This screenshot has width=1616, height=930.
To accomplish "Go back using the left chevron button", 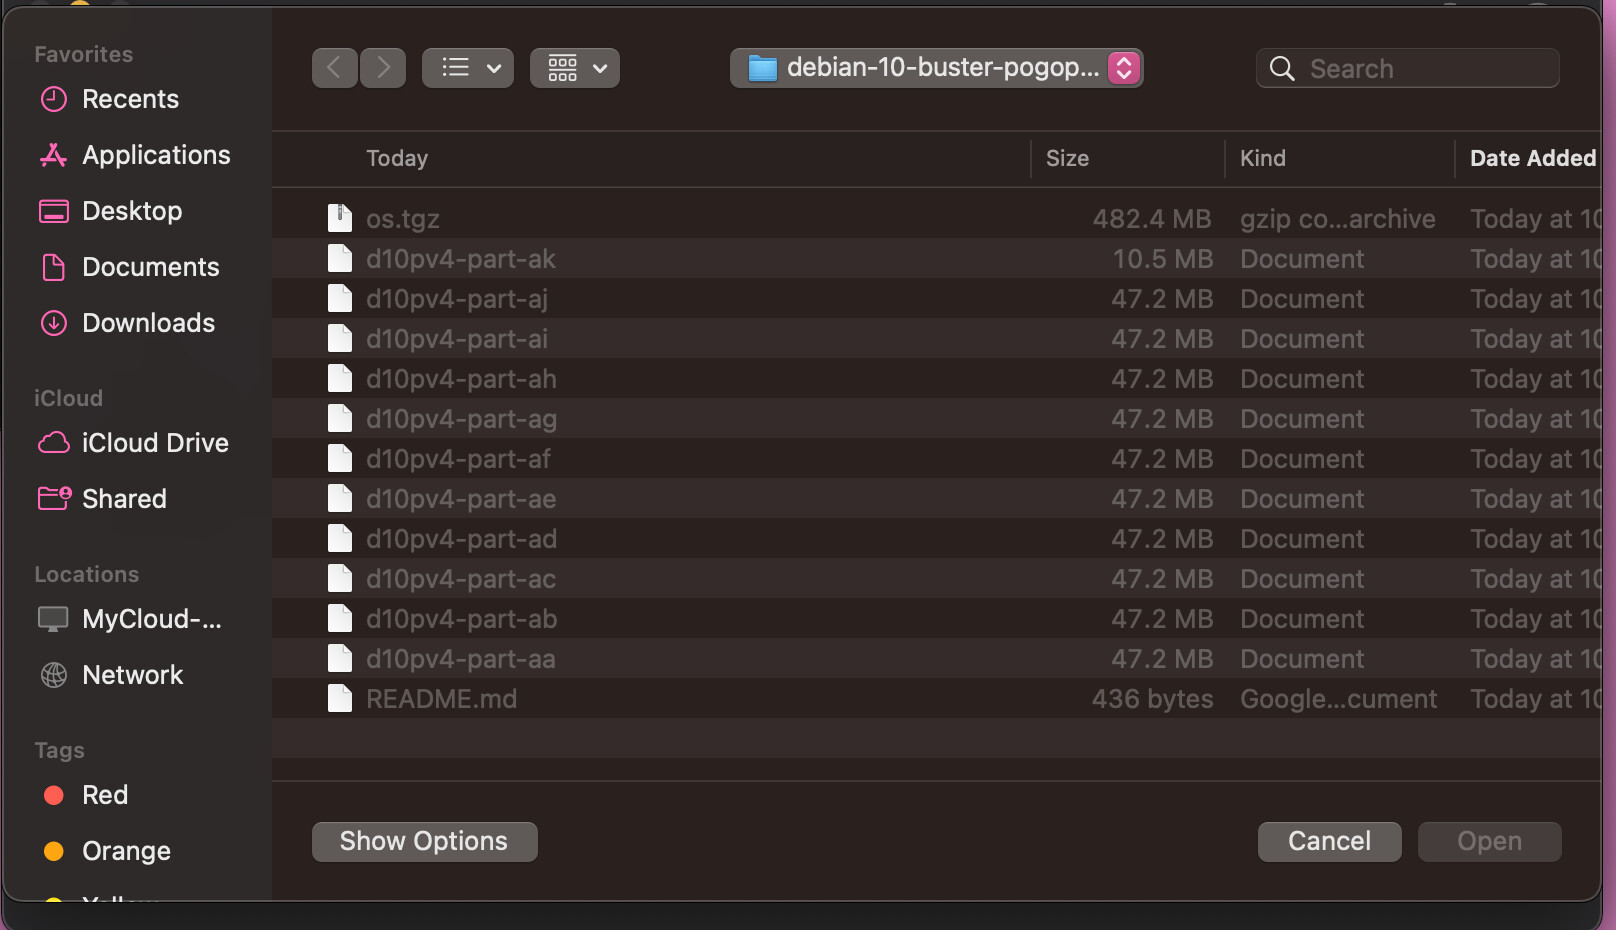I will [x=334, y=68].
